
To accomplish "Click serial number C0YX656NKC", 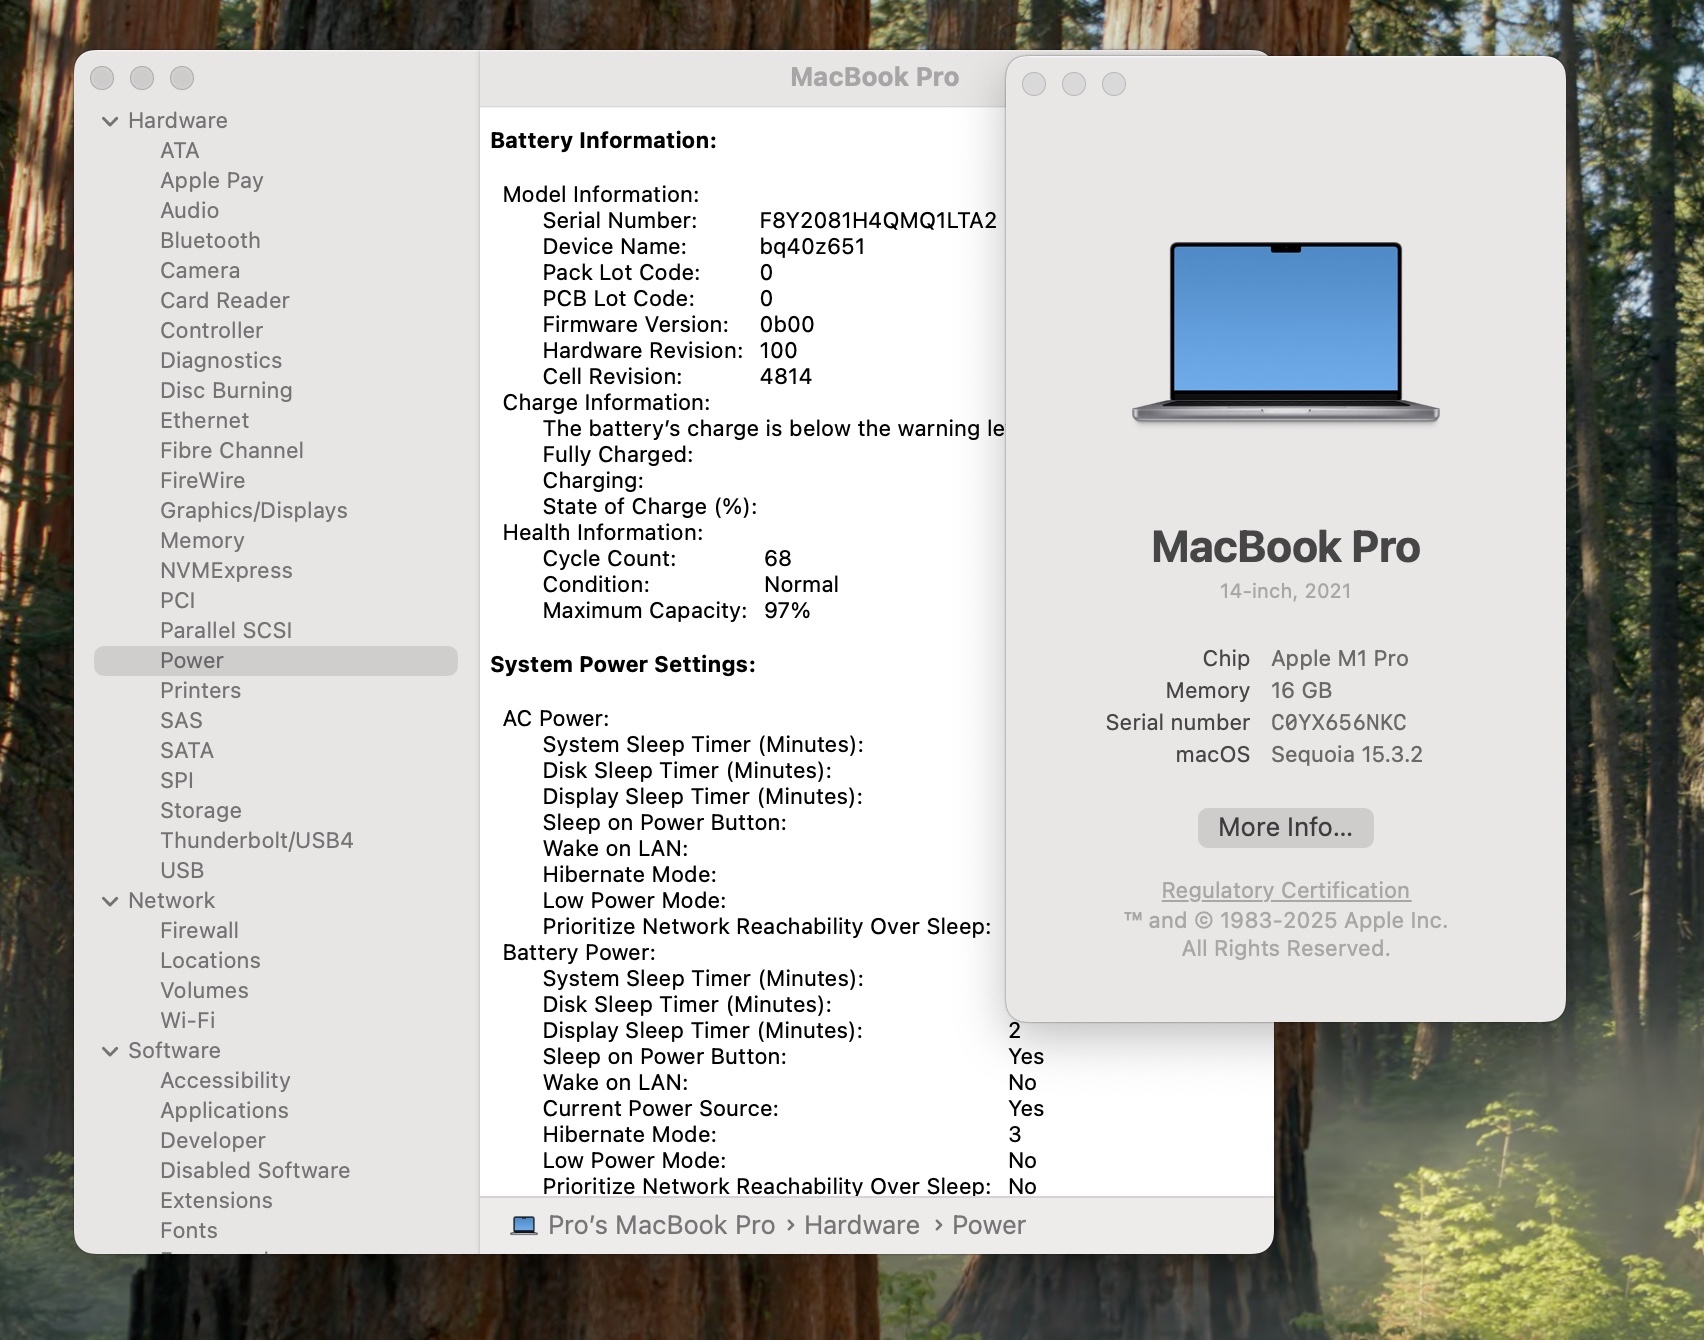I will pos(1339,723).
